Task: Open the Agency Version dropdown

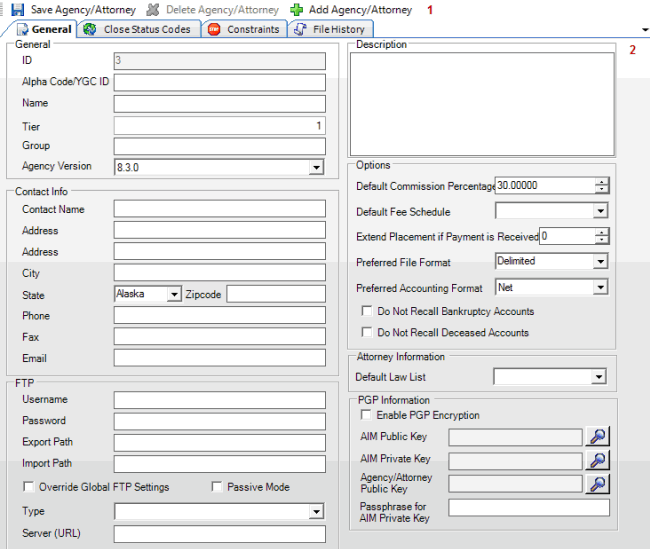Action: coord(316,167)
